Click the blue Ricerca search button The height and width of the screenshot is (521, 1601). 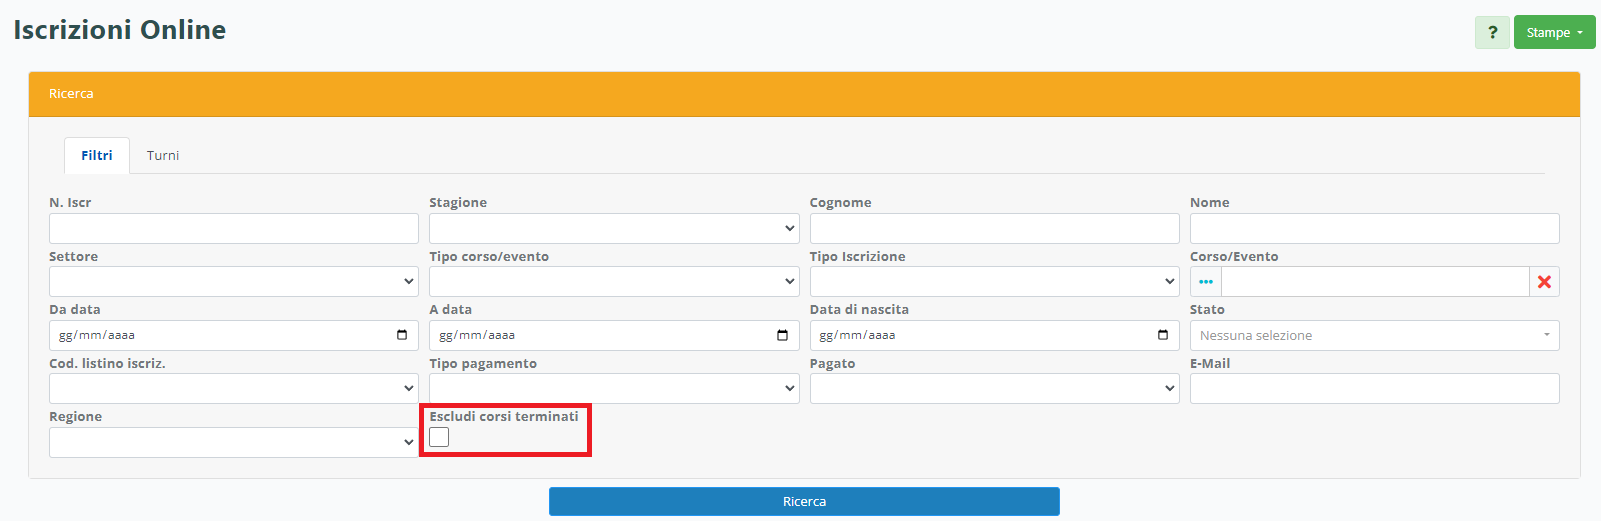tap(804, 501)
